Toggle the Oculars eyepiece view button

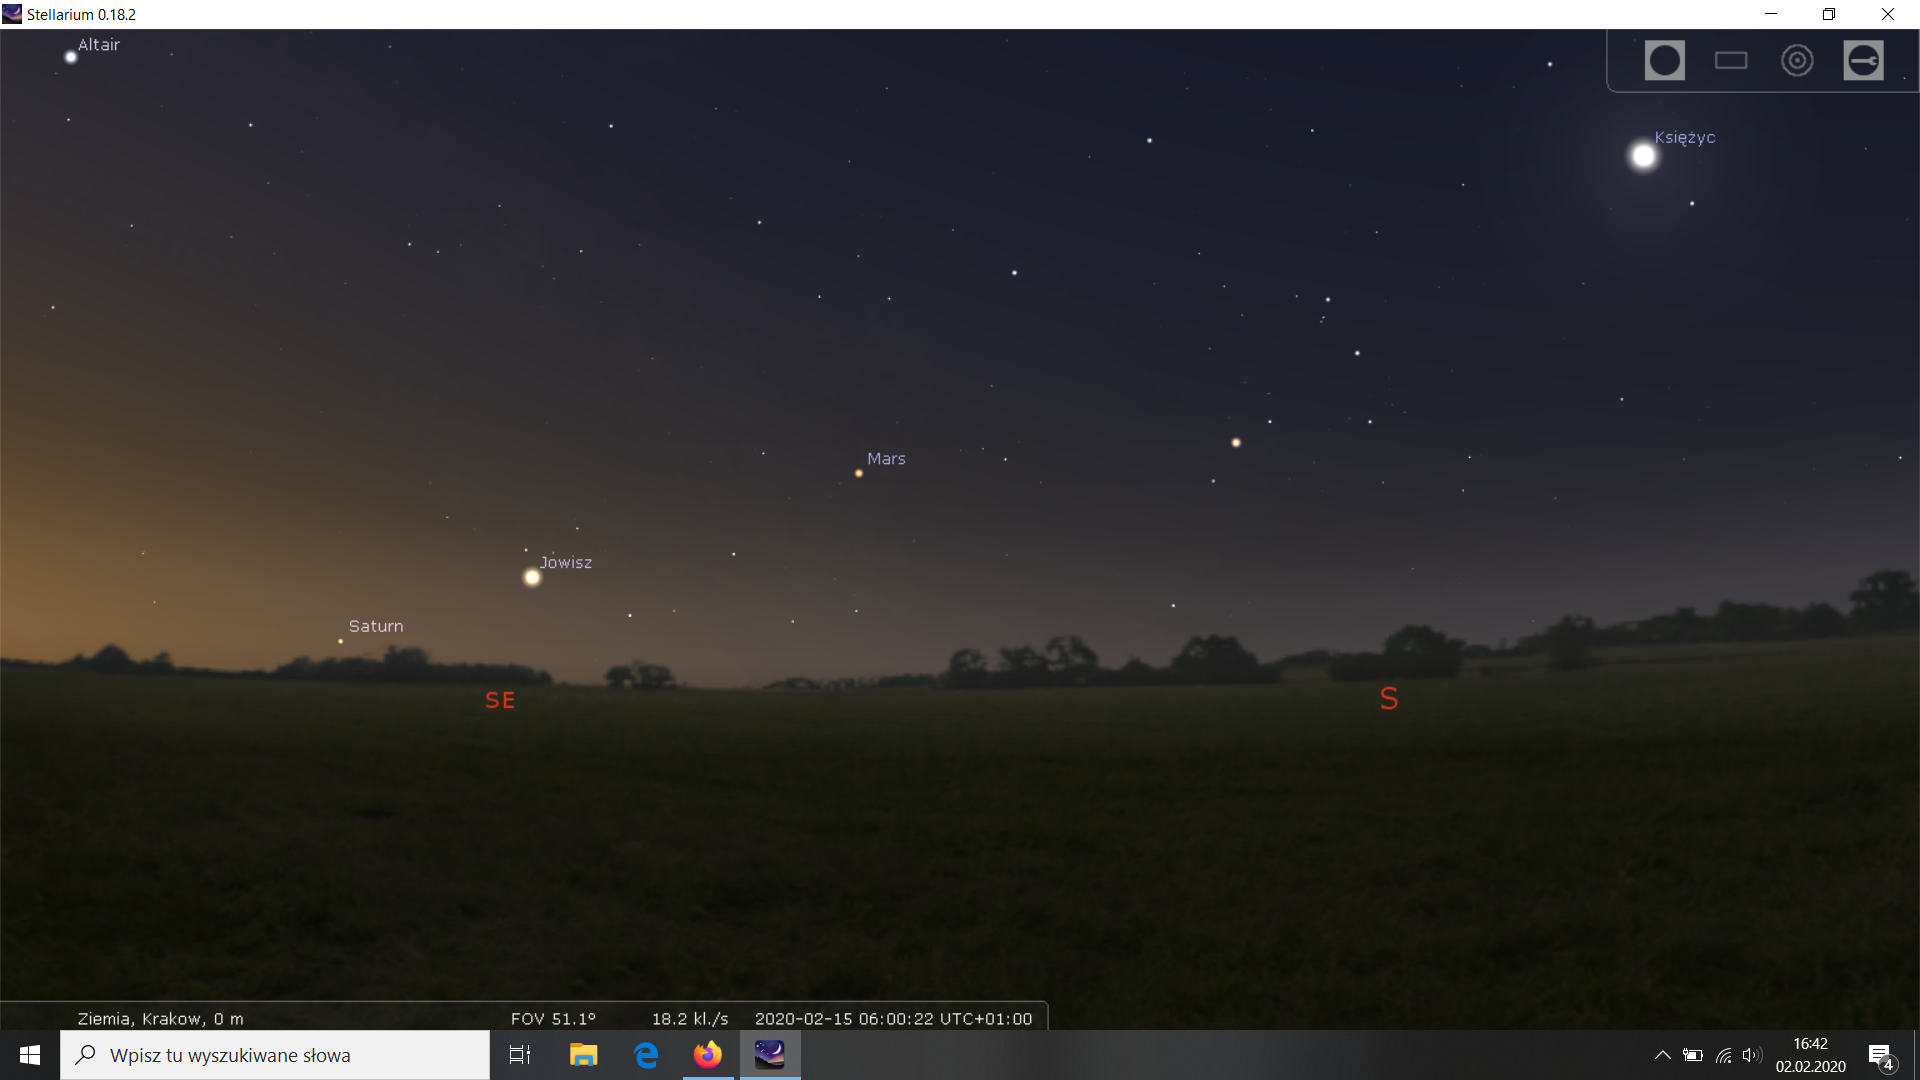point(1664,60)
